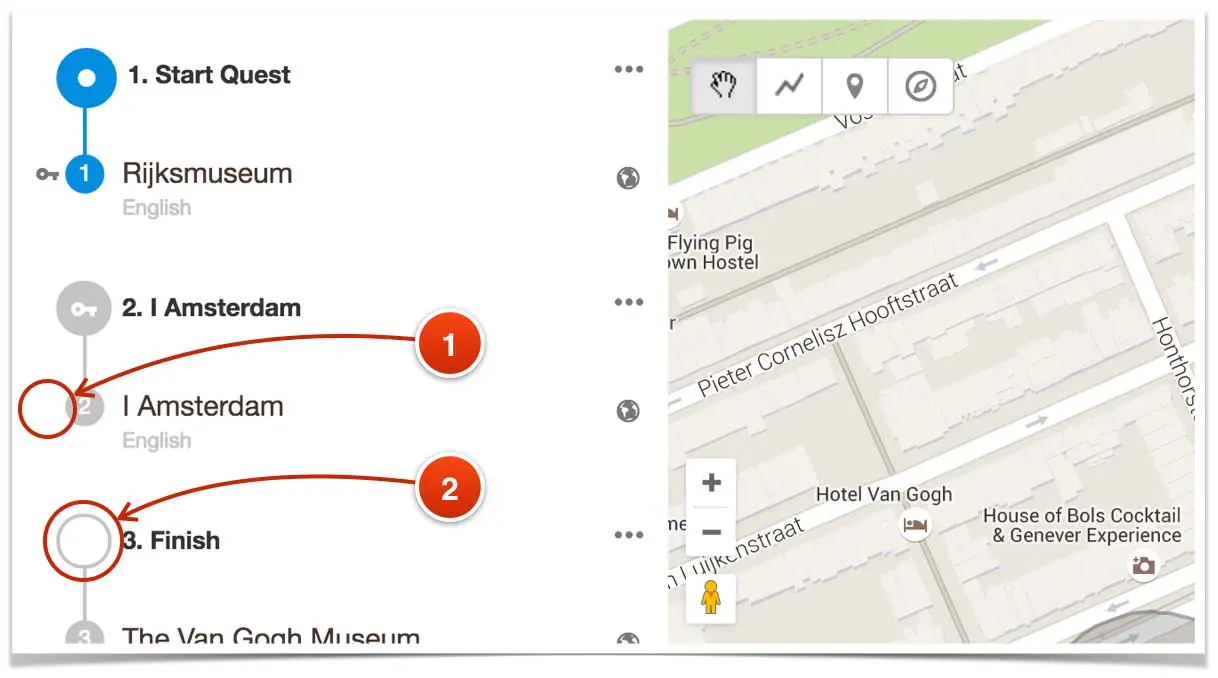Click the House of Bols camera marker
Screen dimensions: 1218x678
1144,566
